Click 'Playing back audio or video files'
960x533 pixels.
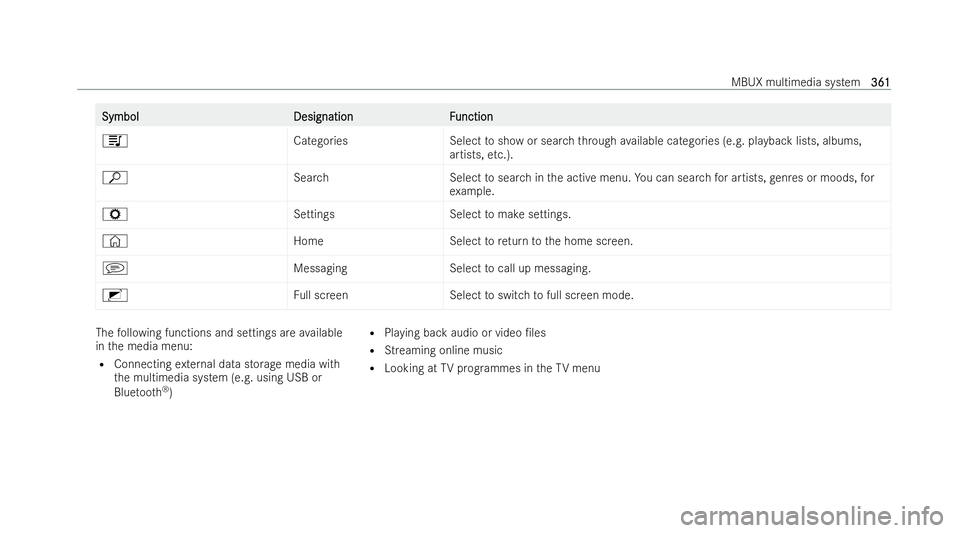[465, 333]
